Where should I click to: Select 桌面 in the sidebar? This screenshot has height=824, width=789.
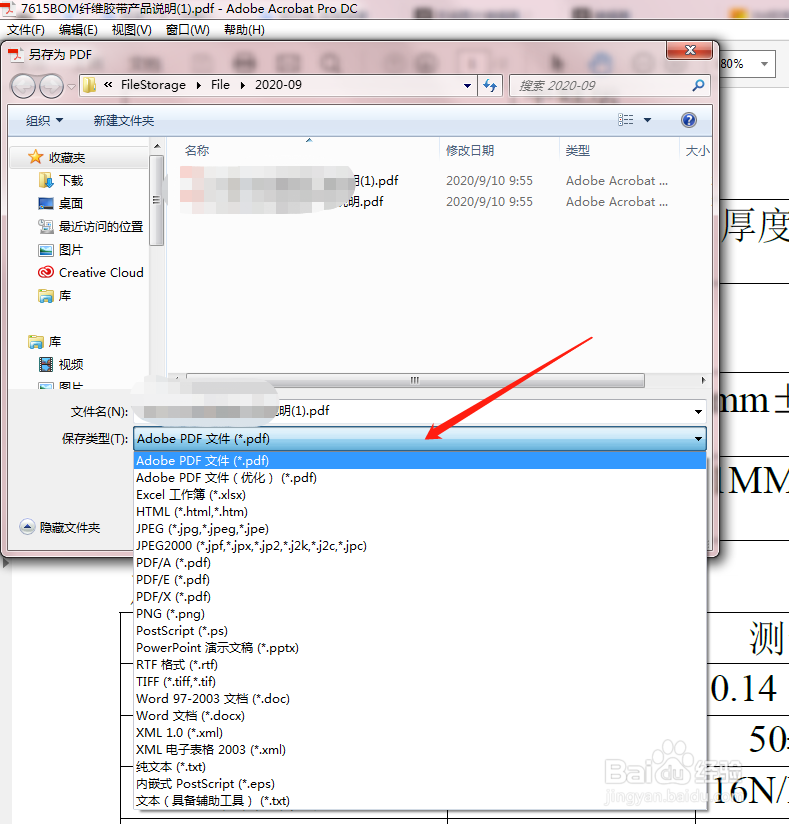pyautogui.click(x=61, y=203)
